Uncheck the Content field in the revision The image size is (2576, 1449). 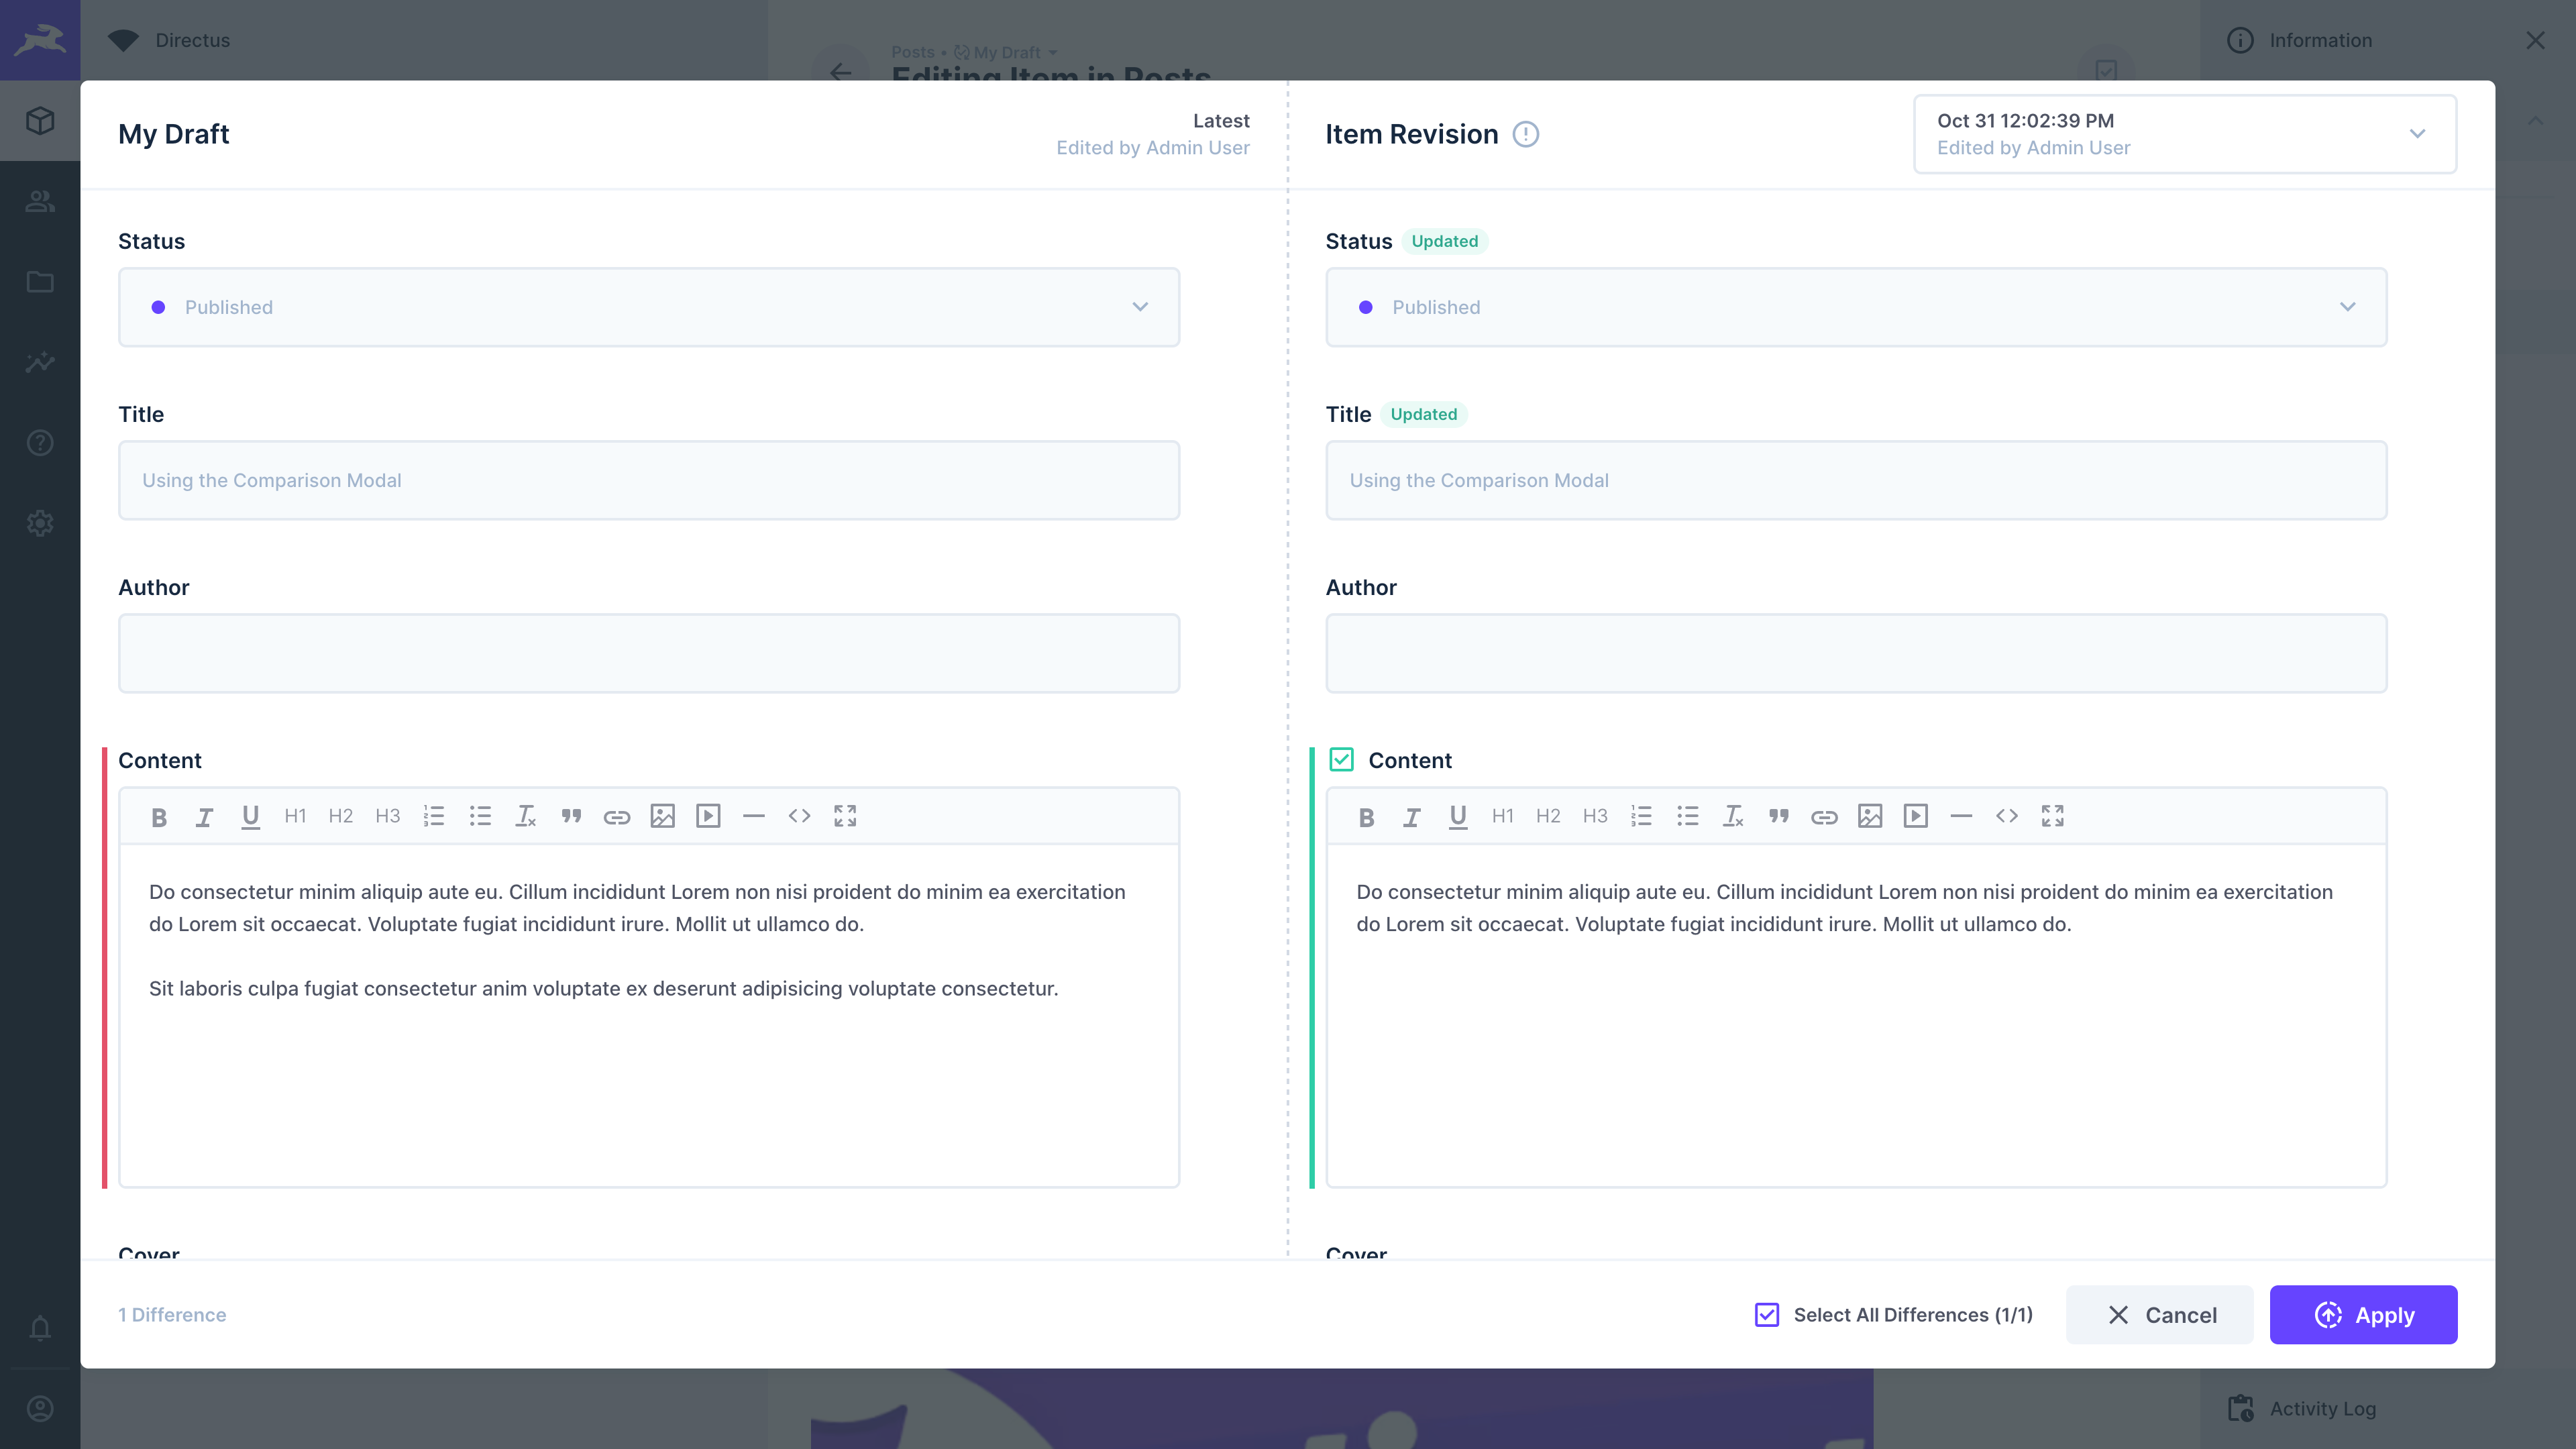tap(1341, 759)
